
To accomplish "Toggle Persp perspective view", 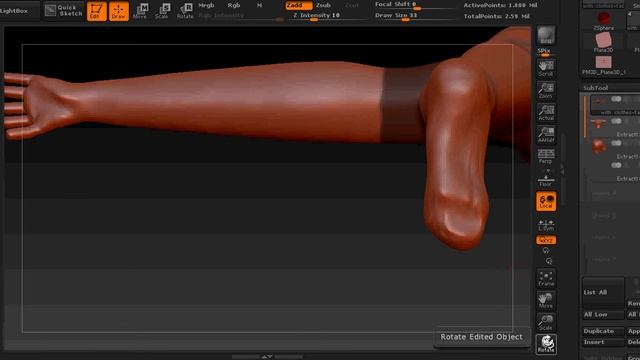I will [x=546, y=156].
